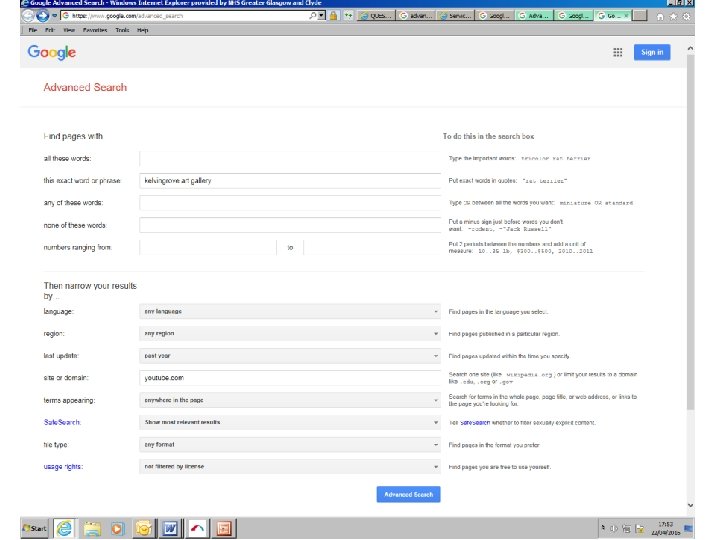Click the search magnifier in address bar

(313, 16)
